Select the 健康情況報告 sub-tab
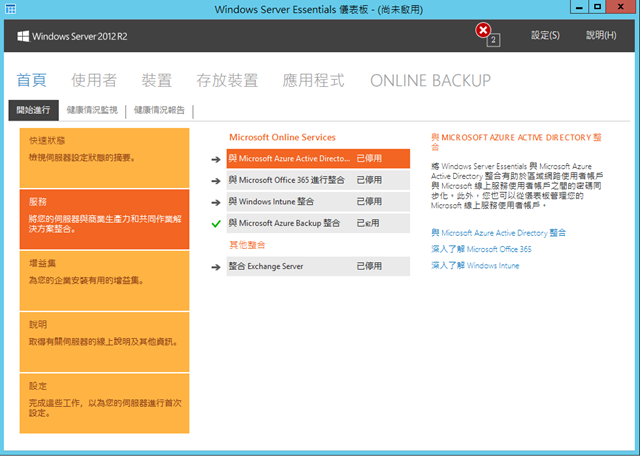 pyautogui.click(x=160, y=110)
